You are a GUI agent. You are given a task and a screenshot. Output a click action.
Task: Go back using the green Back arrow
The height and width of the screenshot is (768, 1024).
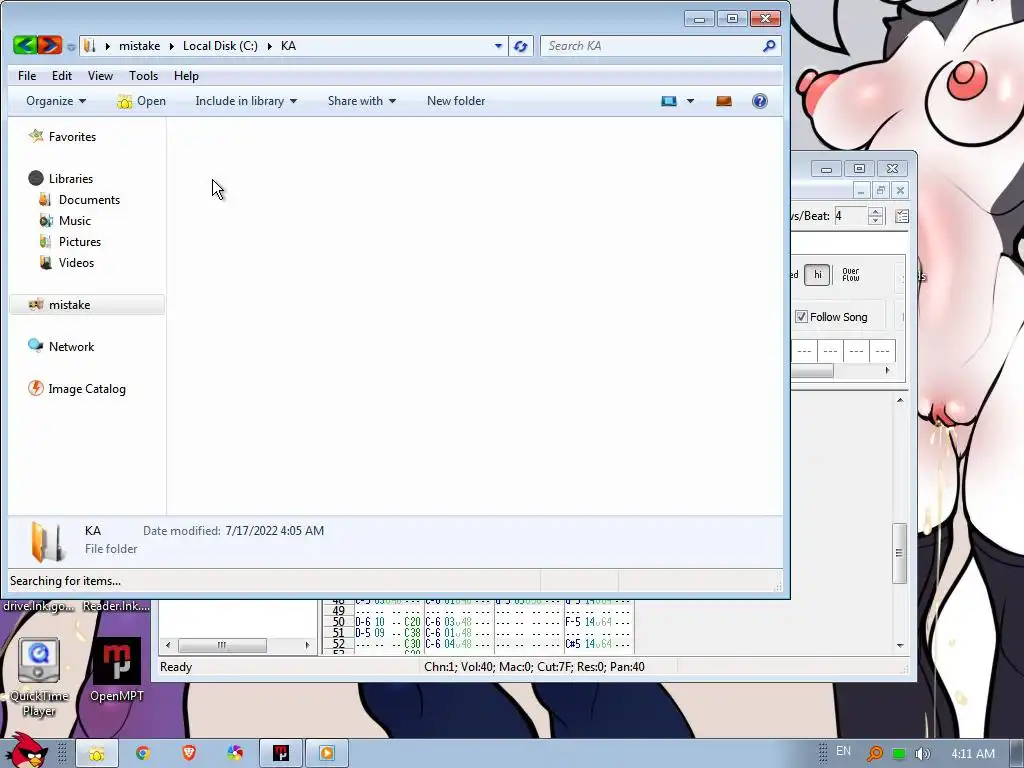click(x=25, y=45)
